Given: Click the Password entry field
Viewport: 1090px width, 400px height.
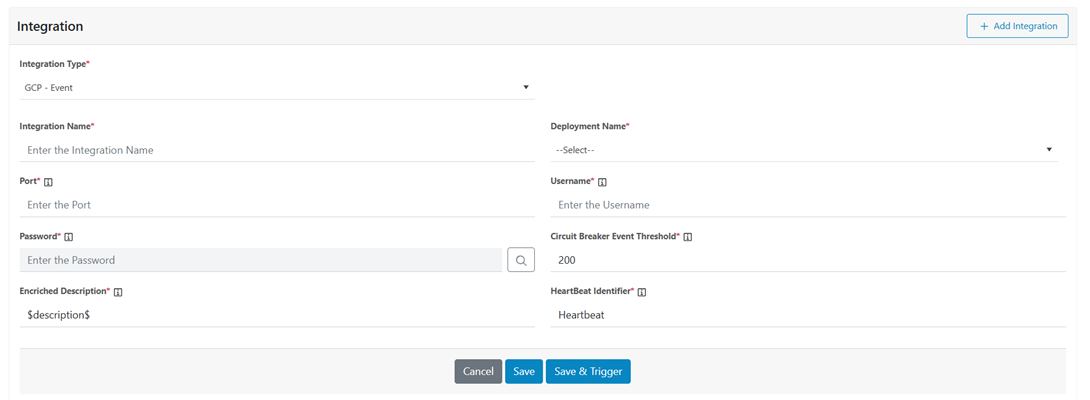Looking at the screenshot, I should click(260, 260).
